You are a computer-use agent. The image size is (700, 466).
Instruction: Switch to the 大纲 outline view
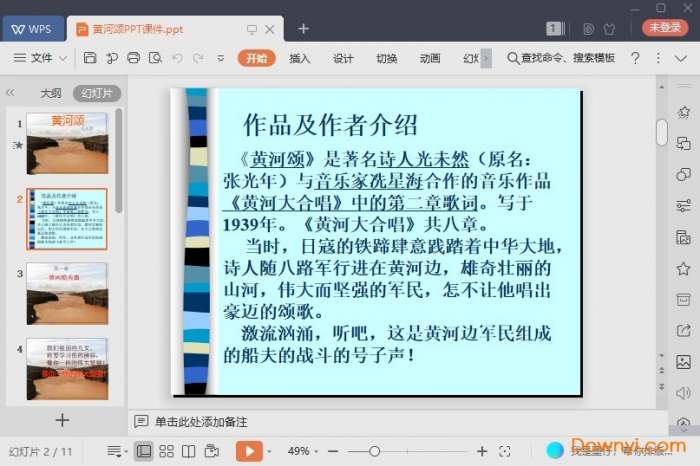(51, 93)
